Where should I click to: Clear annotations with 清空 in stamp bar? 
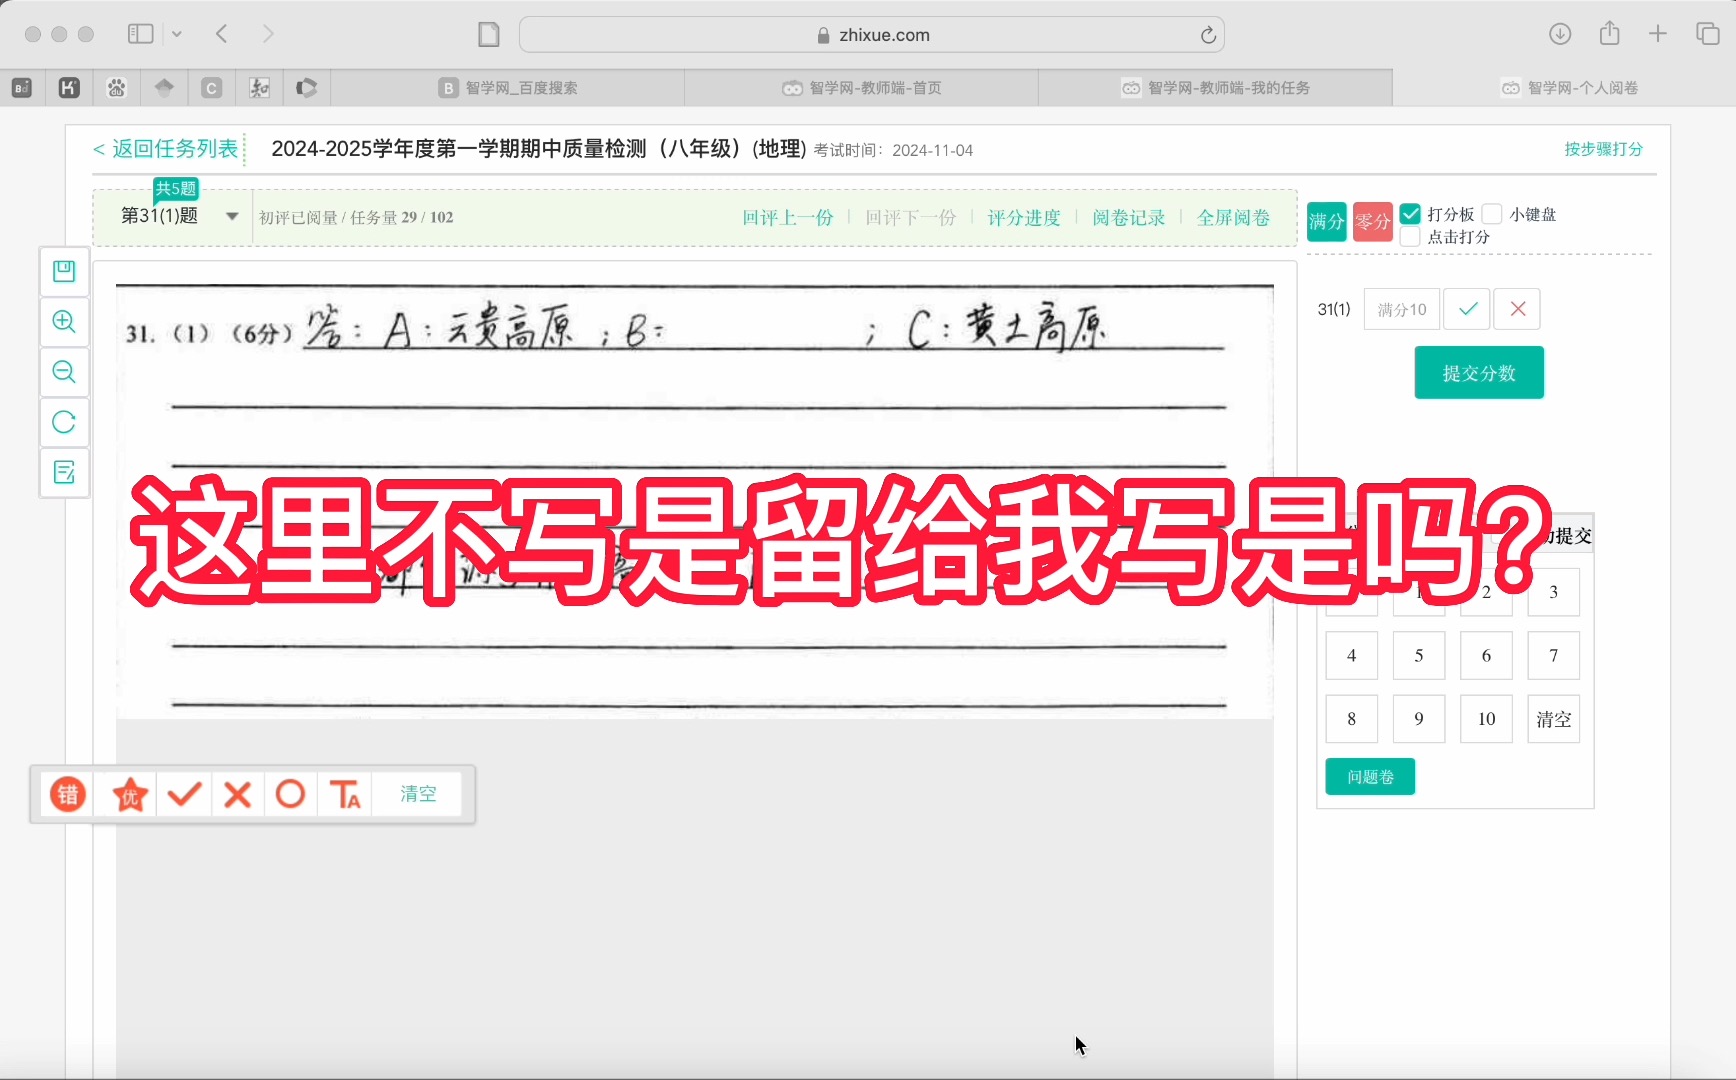tap(418, 794)
